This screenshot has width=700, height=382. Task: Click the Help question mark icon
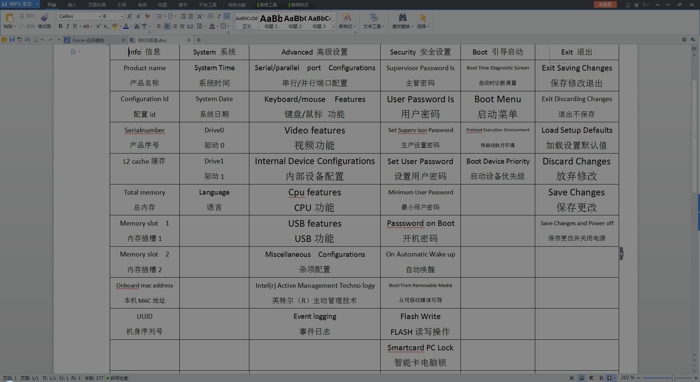coord(645,5)
